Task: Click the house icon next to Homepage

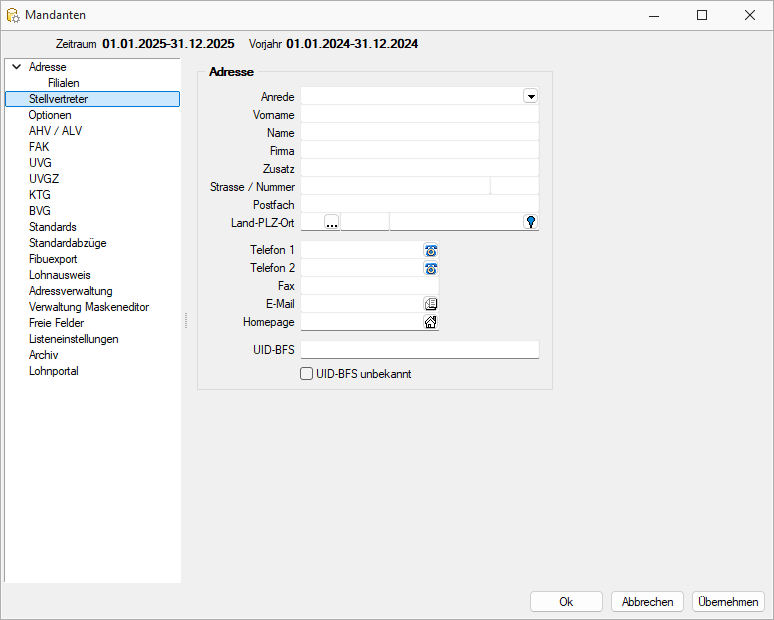Action: pyautogui.click(x=431, y=322)
